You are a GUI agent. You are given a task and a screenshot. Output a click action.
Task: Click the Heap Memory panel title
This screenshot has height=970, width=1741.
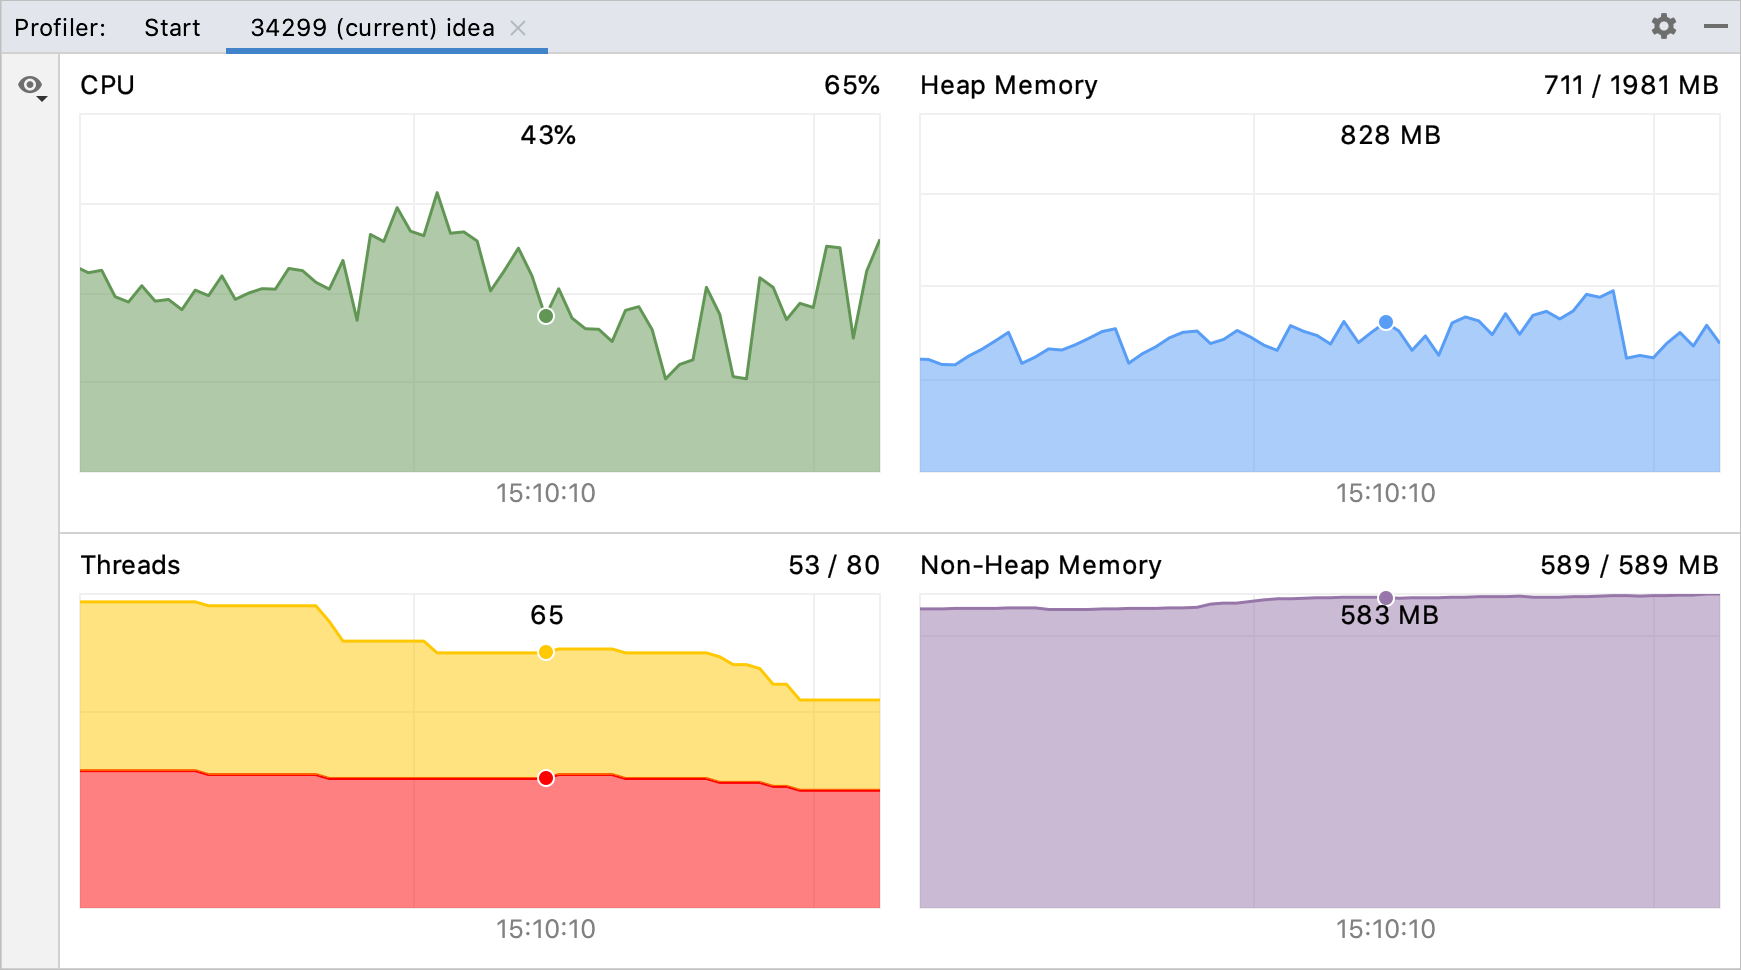pyautogui.click(x=1007, y=85)
